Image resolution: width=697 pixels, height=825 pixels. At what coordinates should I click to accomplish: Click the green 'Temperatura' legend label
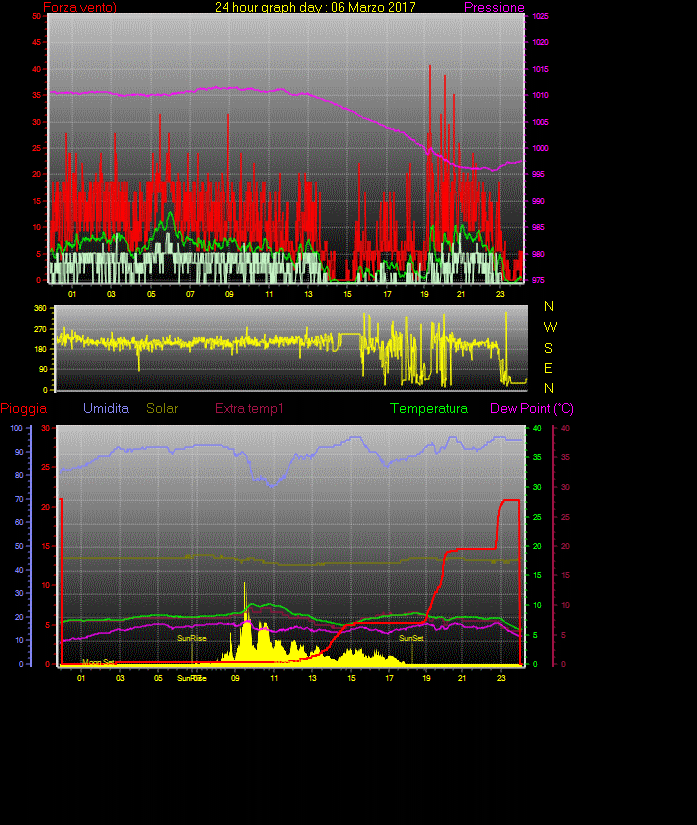tap(429, 409)
